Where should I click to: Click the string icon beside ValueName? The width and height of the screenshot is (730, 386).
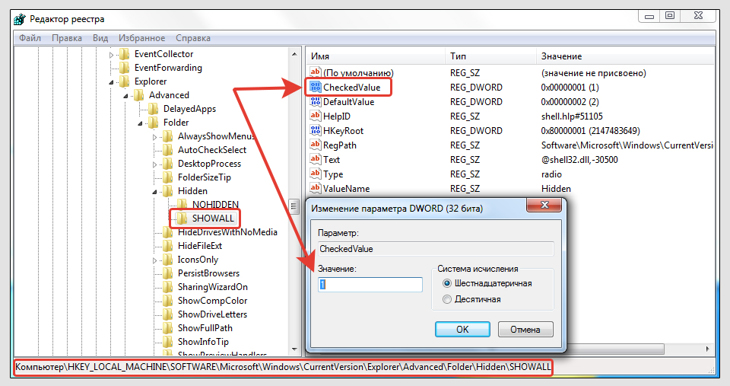(316, 188)
